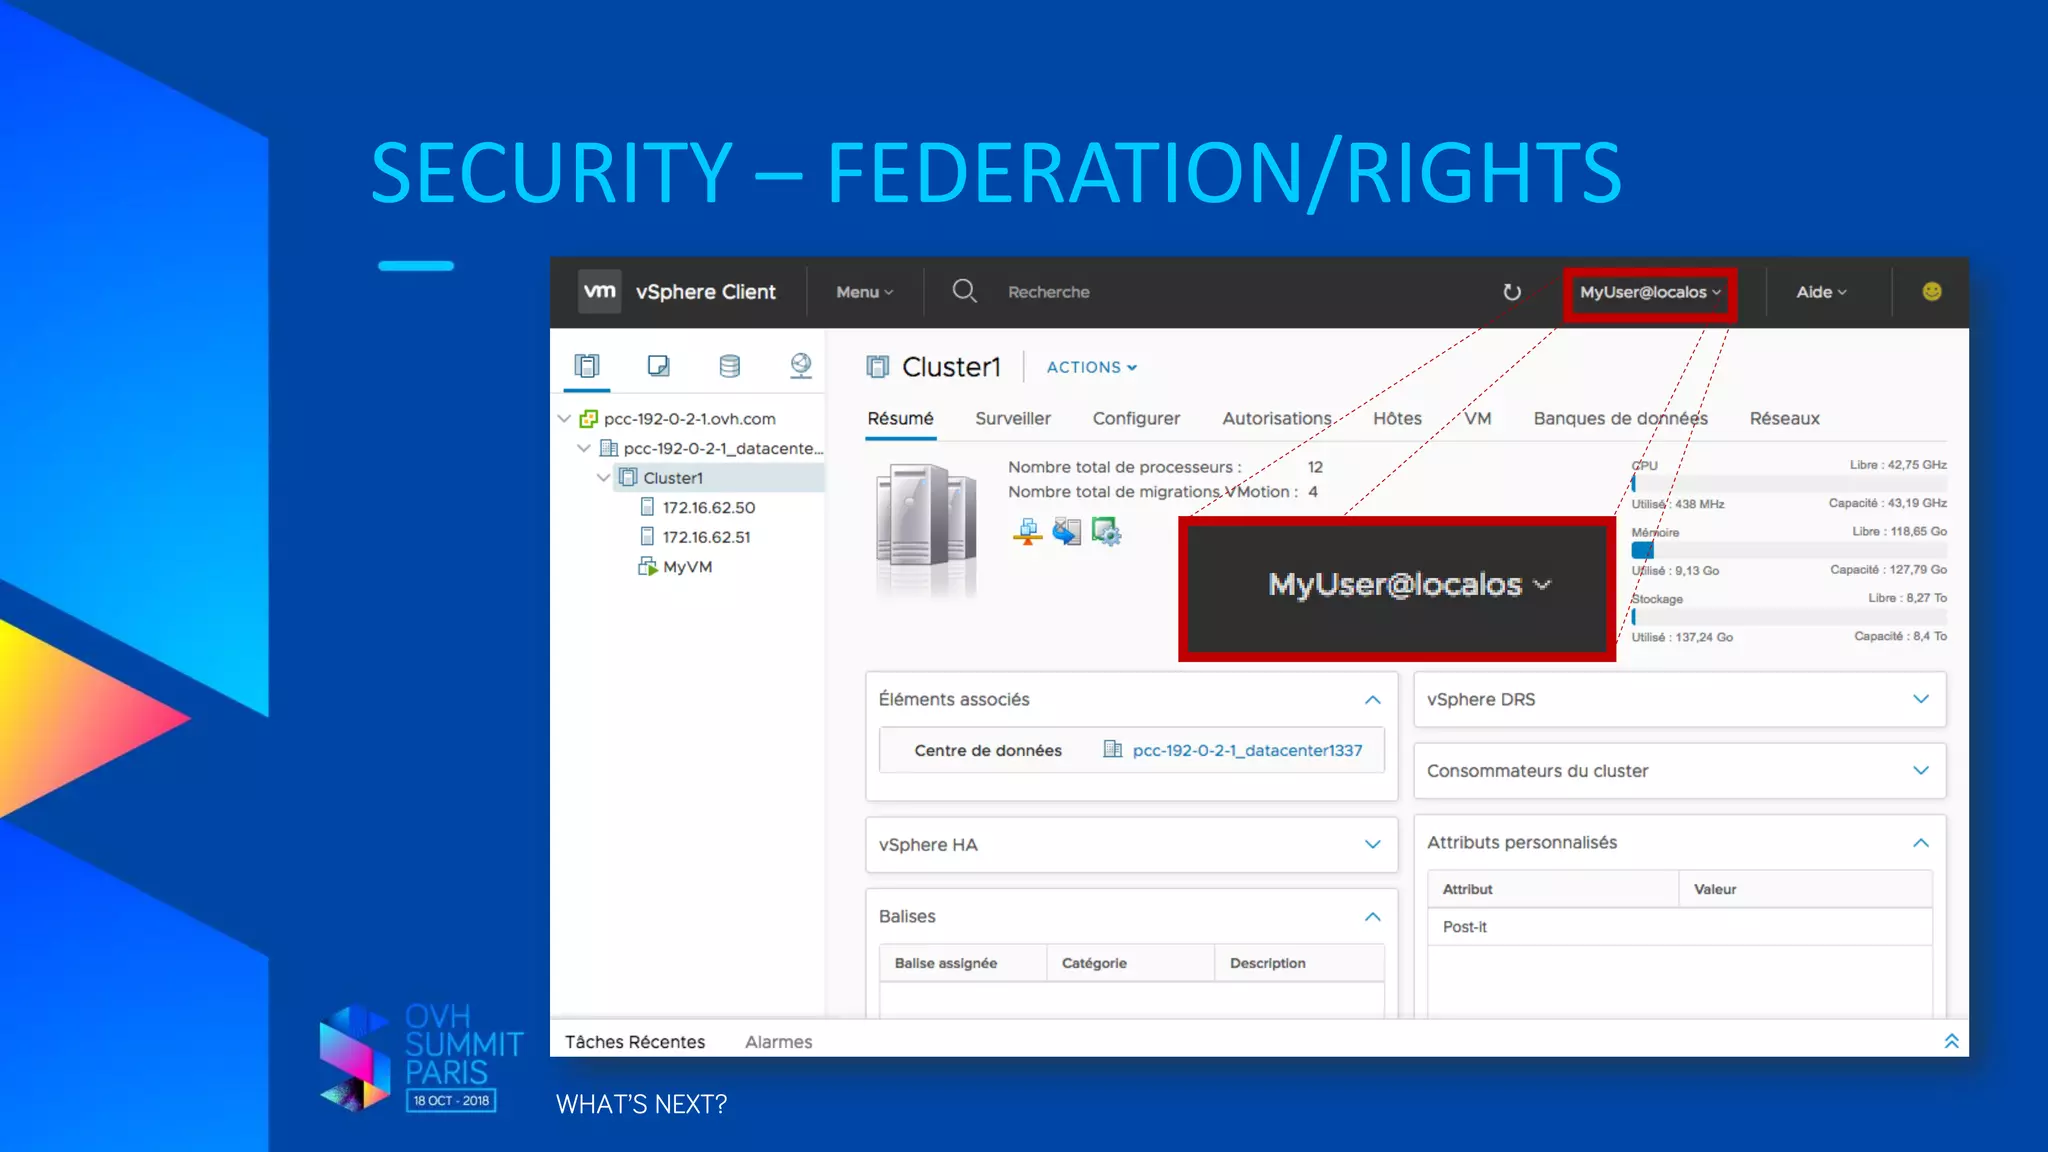Click the Stockage usage bar
Screen dimensions: 2048x1152
[x=1789, y=617]
